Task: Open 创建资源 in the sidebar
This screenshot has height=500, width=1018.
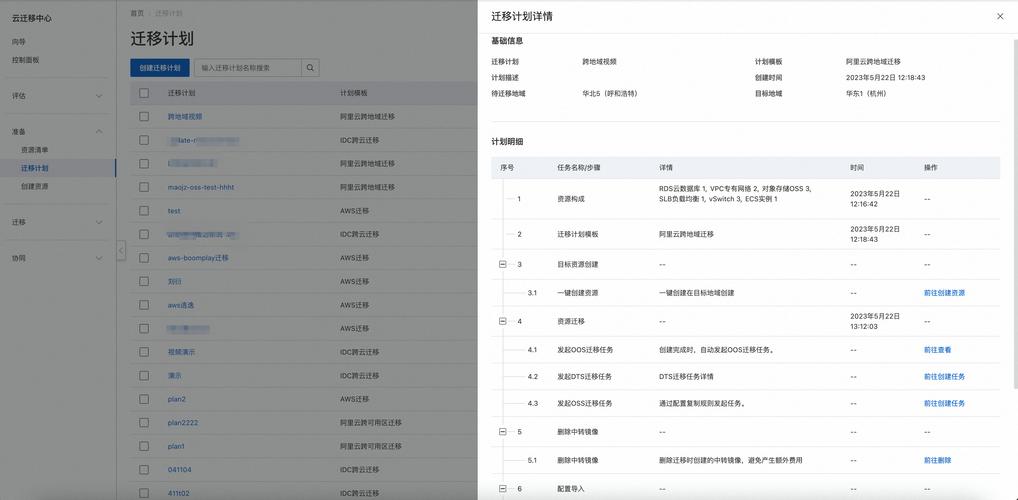Action: coord(34,186)
